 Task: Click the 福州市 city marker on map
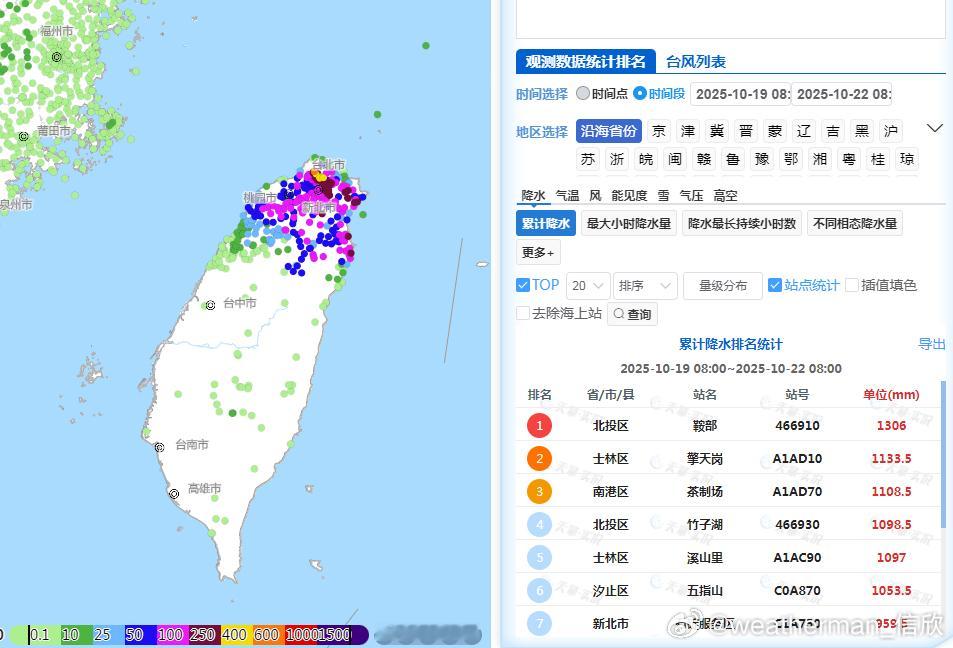pos(57,57)
